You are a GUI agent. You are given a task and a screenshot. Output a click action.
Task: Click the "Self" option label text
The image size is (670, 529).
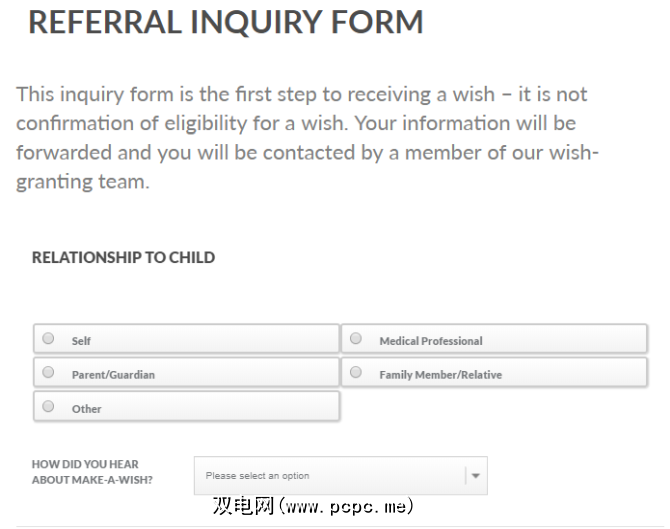[x=81, y=341]
